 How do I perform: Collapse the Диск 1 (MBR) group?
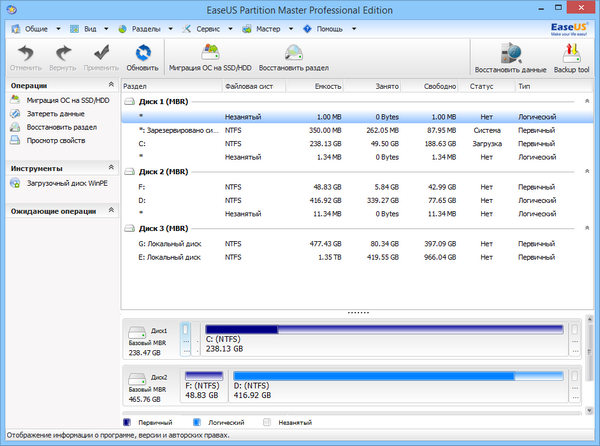click(587, 101)
